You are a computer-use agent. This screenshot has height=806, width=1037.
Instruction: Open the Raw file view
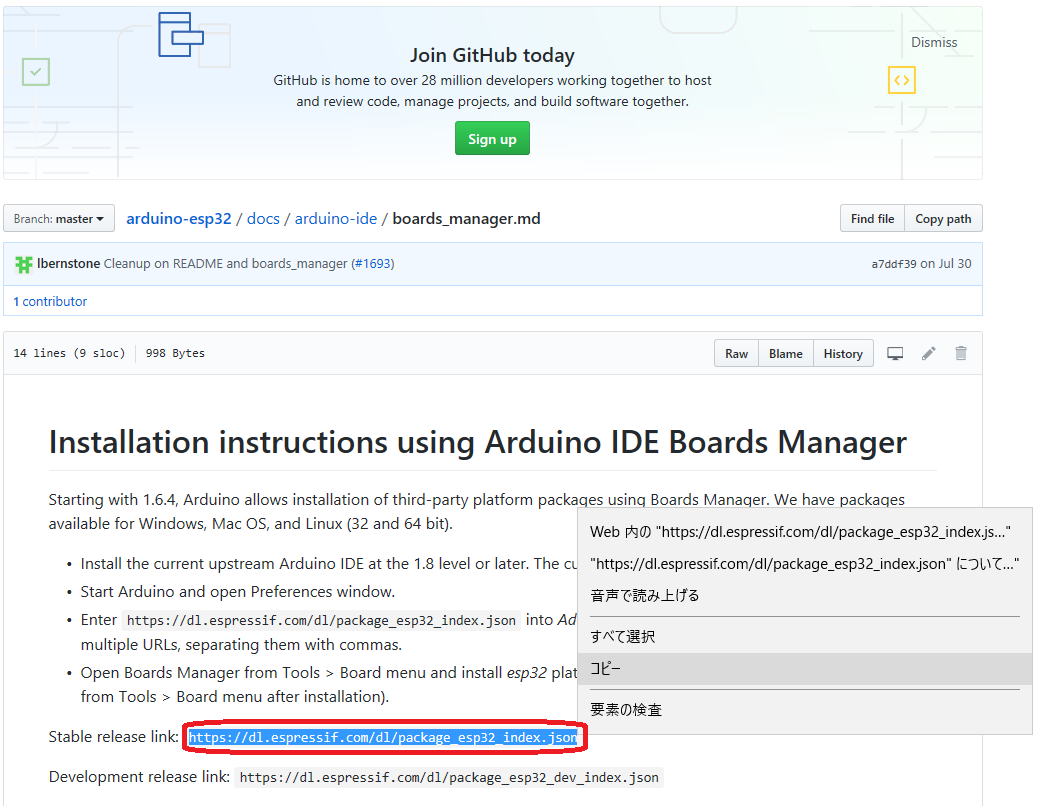(x=736, y=354)
